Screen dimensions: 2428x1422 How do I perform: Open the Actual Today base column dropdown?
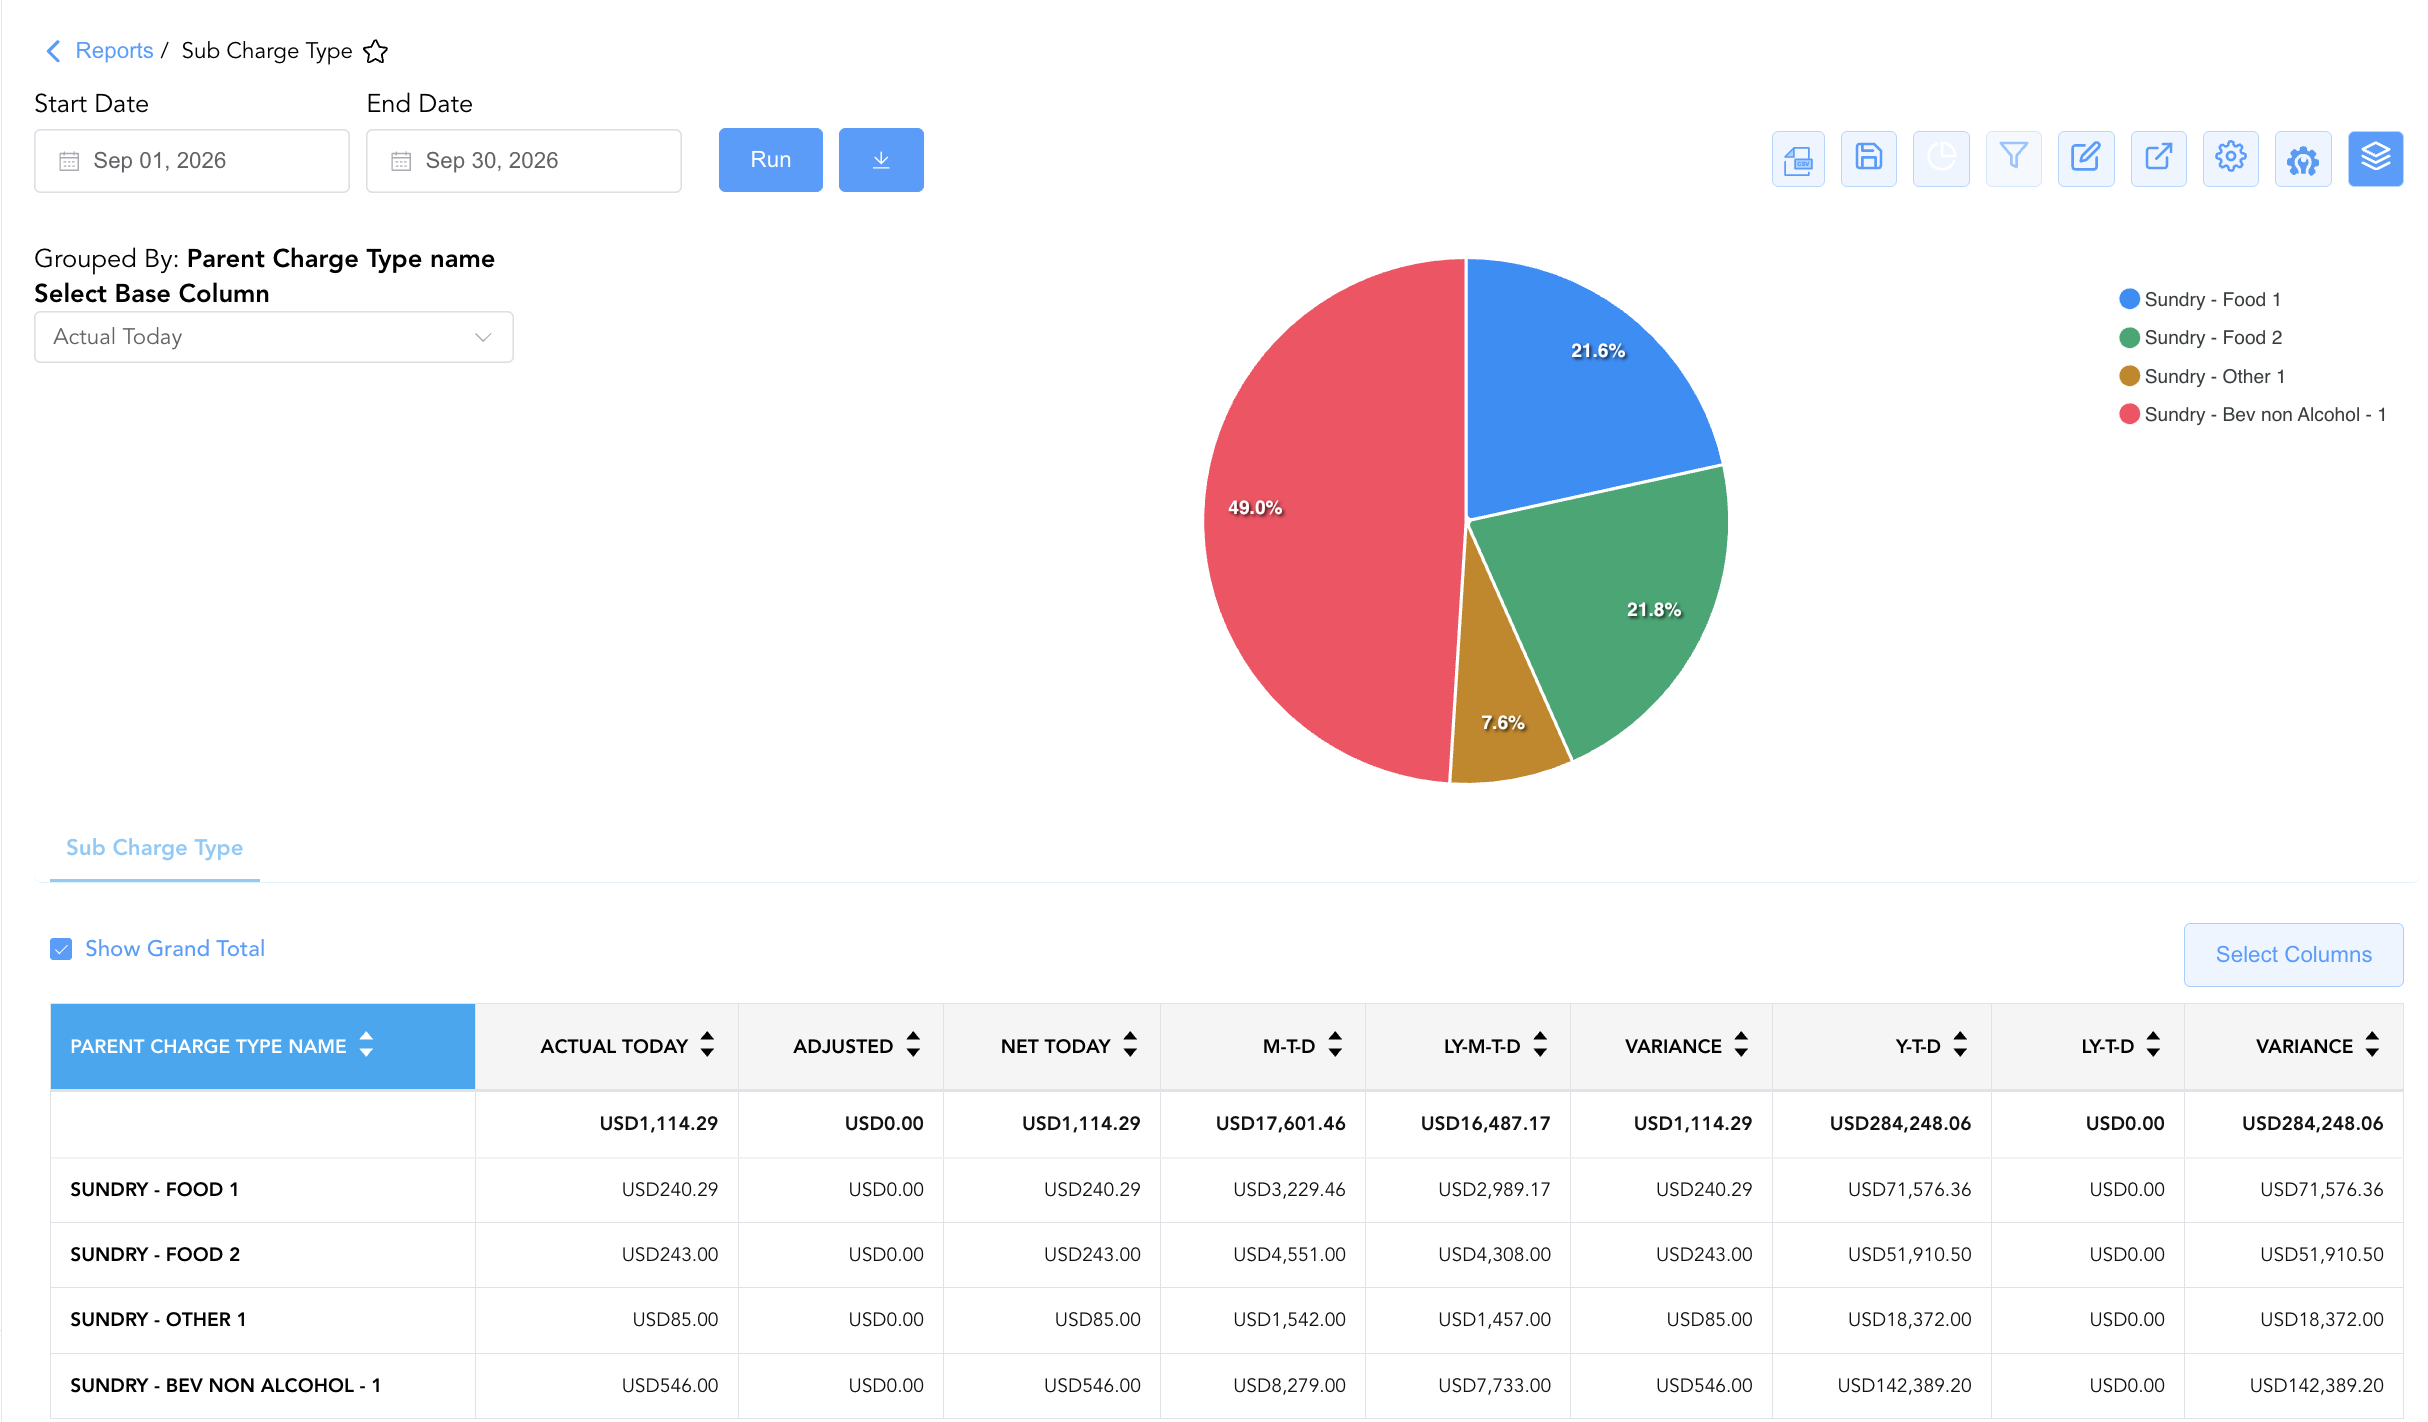274,337
